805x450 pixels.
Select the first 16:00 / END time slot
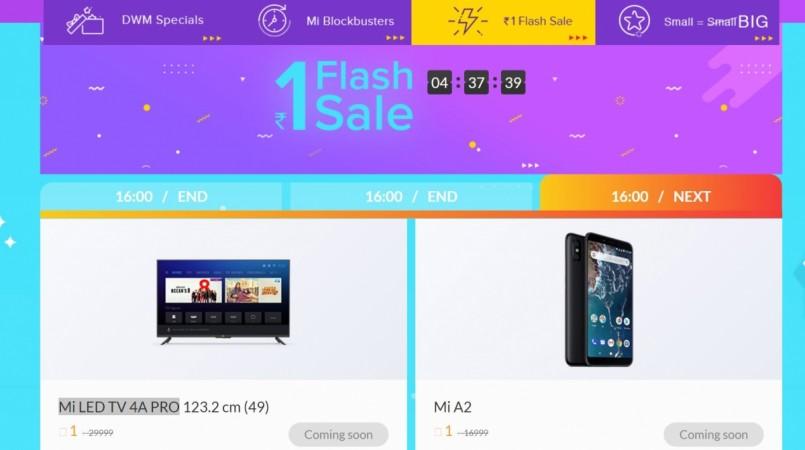point(161,197)
